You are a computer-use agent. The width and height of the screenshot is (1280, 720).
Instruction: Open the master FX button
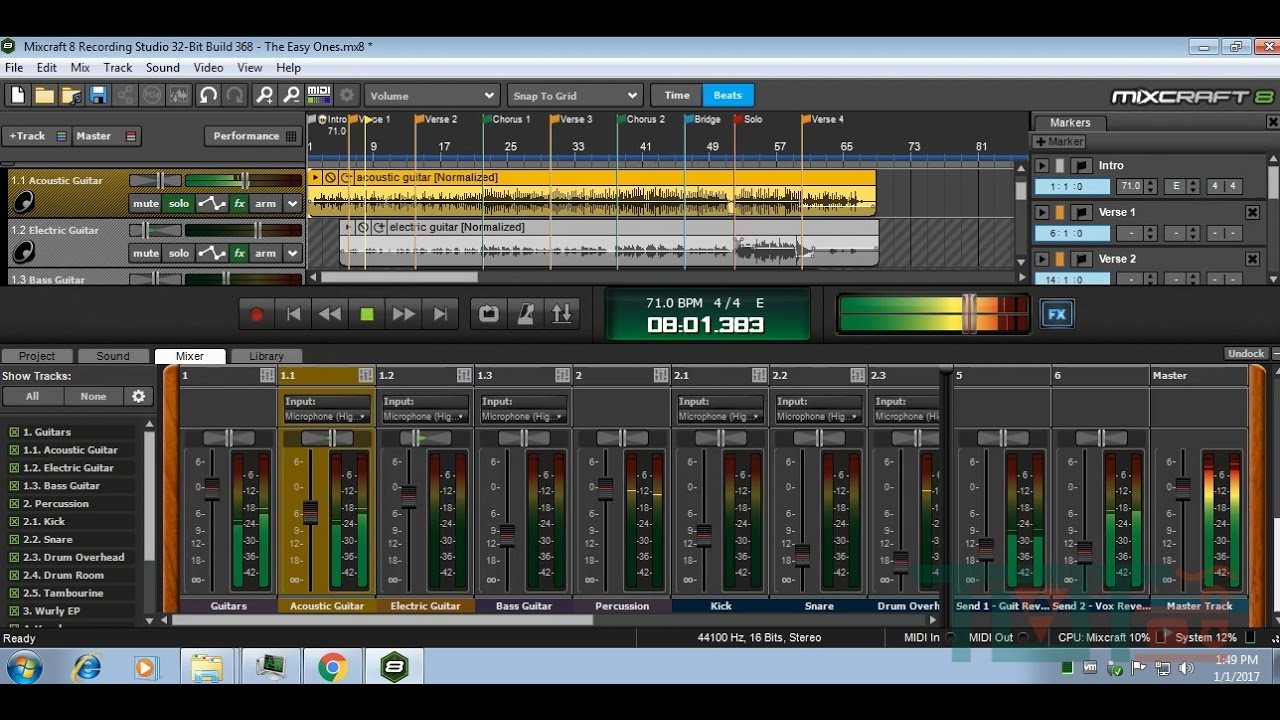[1057, 314]
